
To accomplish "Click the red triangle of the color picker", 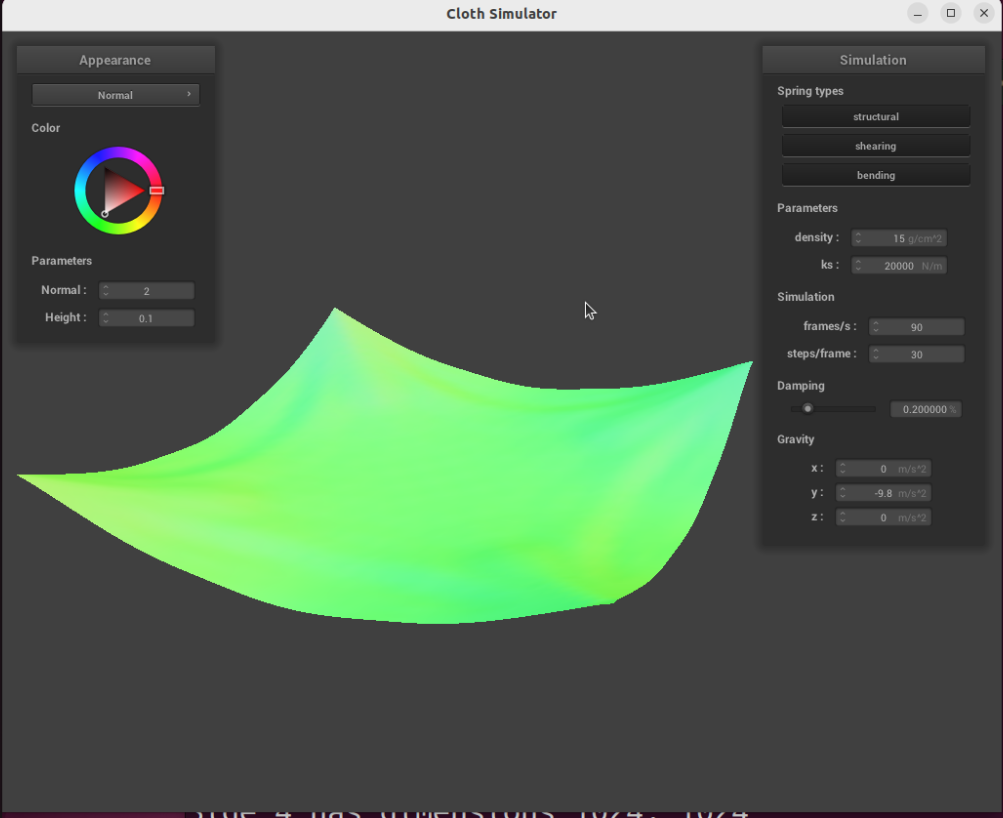I will [x=120, y=190].
